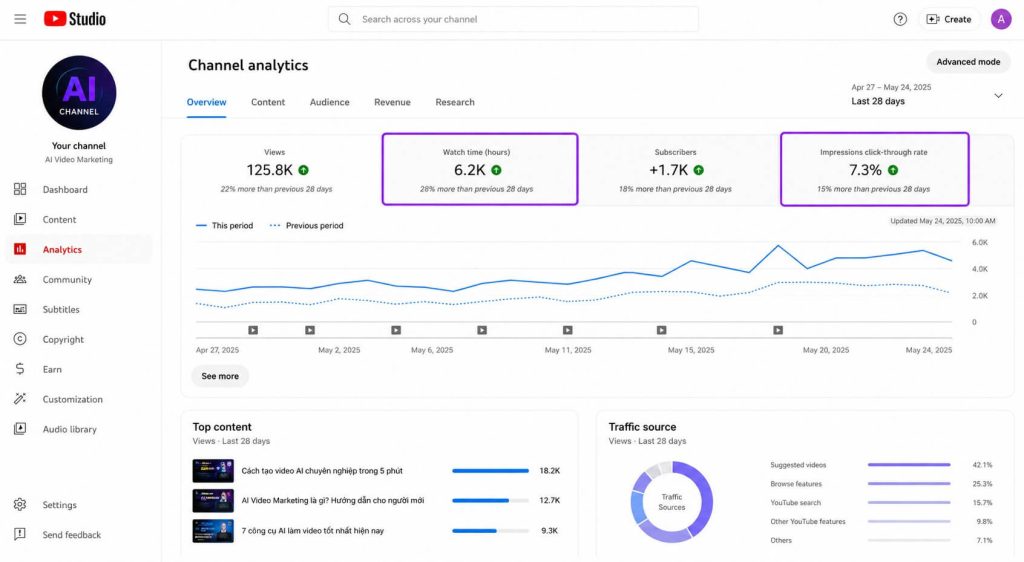Open Subtitles from the sidebar
The image size is (1024, 562).
(x=78, y=309)
